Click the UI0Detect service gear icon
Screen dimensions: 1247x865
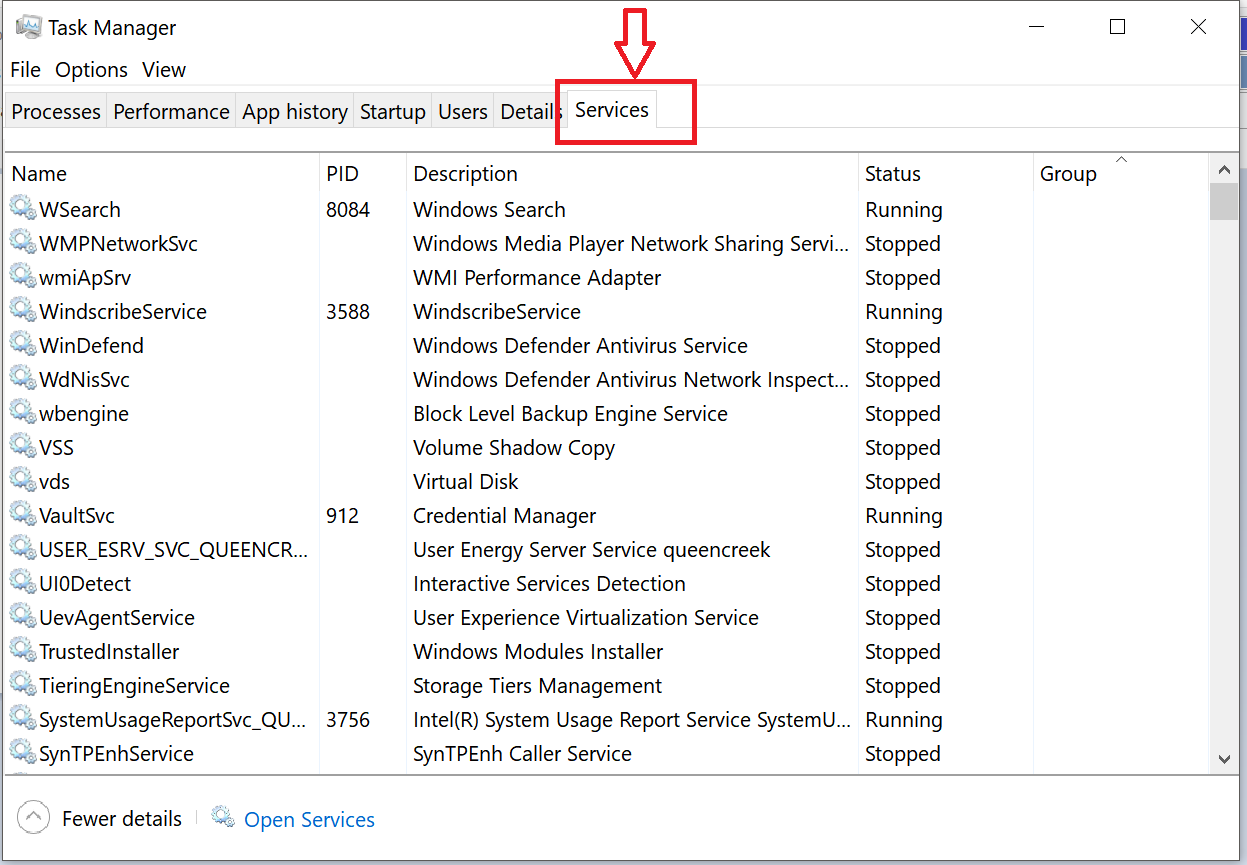click(x=23, y=583)
